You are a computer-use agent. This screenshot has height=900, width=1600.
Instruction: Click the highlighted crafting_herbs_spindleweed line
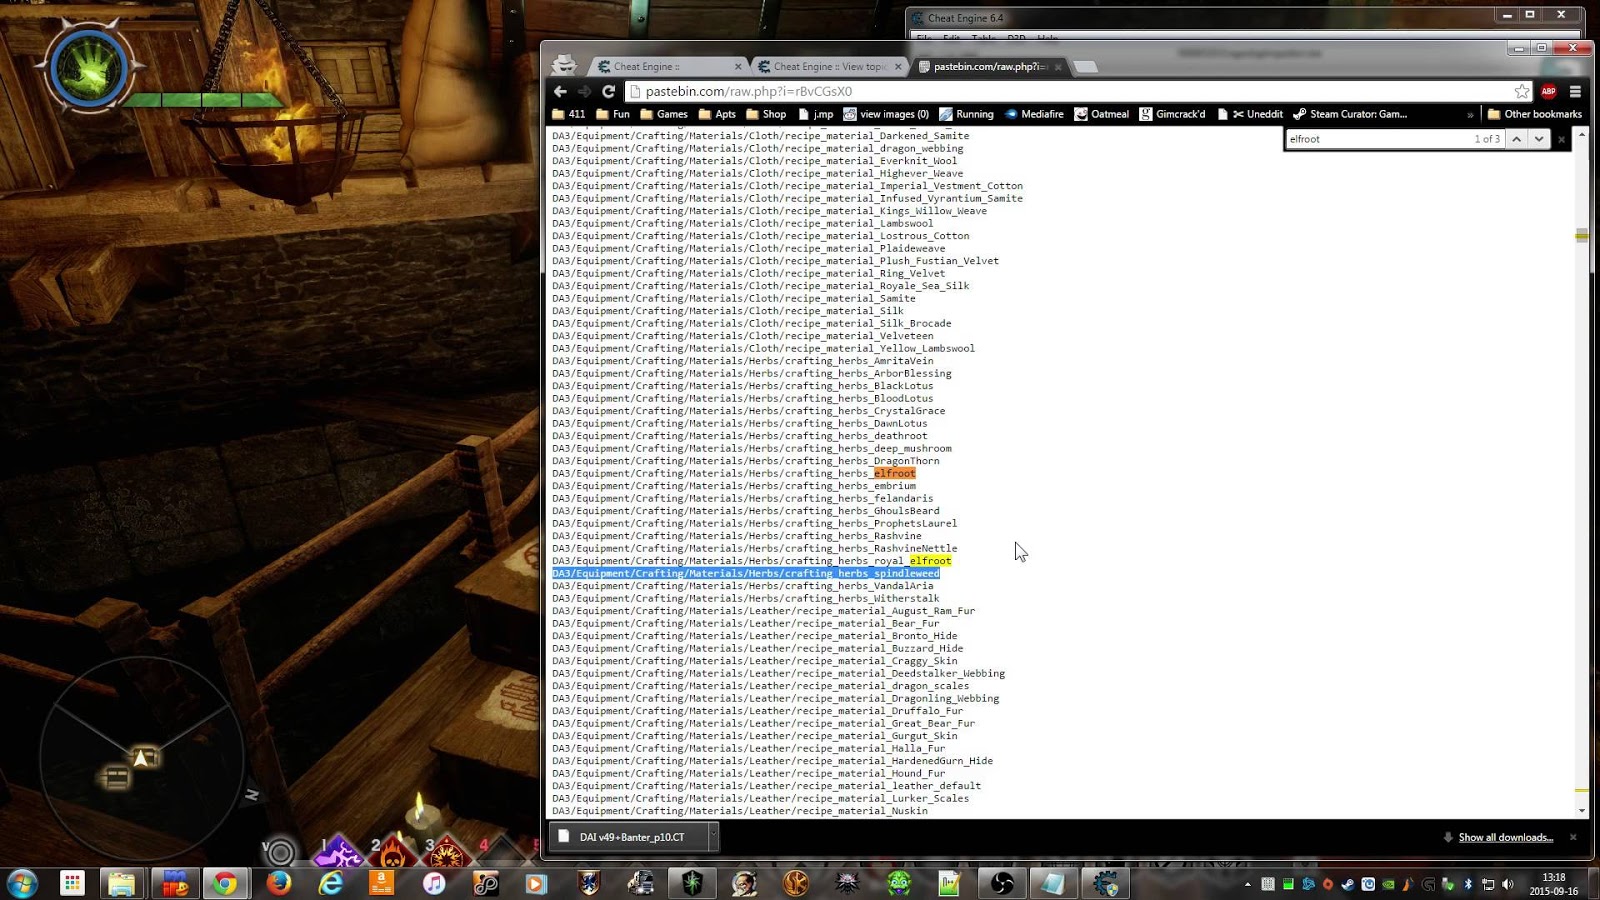[x=746, y=574]
